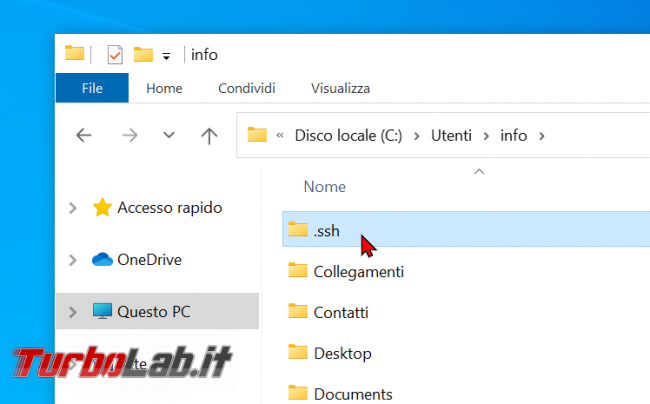The height and width of the screenshot is (404, 650).
Task: Go back with the left arrow button
Action: coord(84,135)
